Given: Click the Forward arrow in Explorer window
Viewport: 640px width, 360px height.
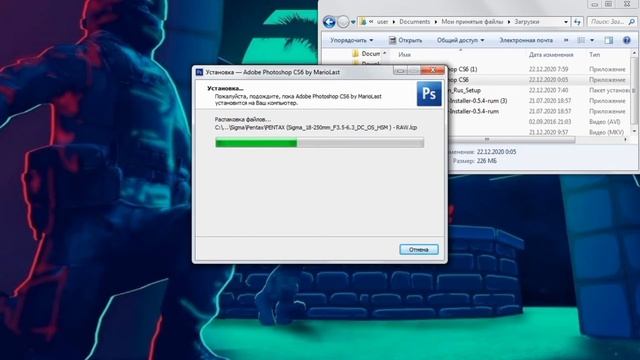Looking at the screenshot, I should tap(343, 22).
